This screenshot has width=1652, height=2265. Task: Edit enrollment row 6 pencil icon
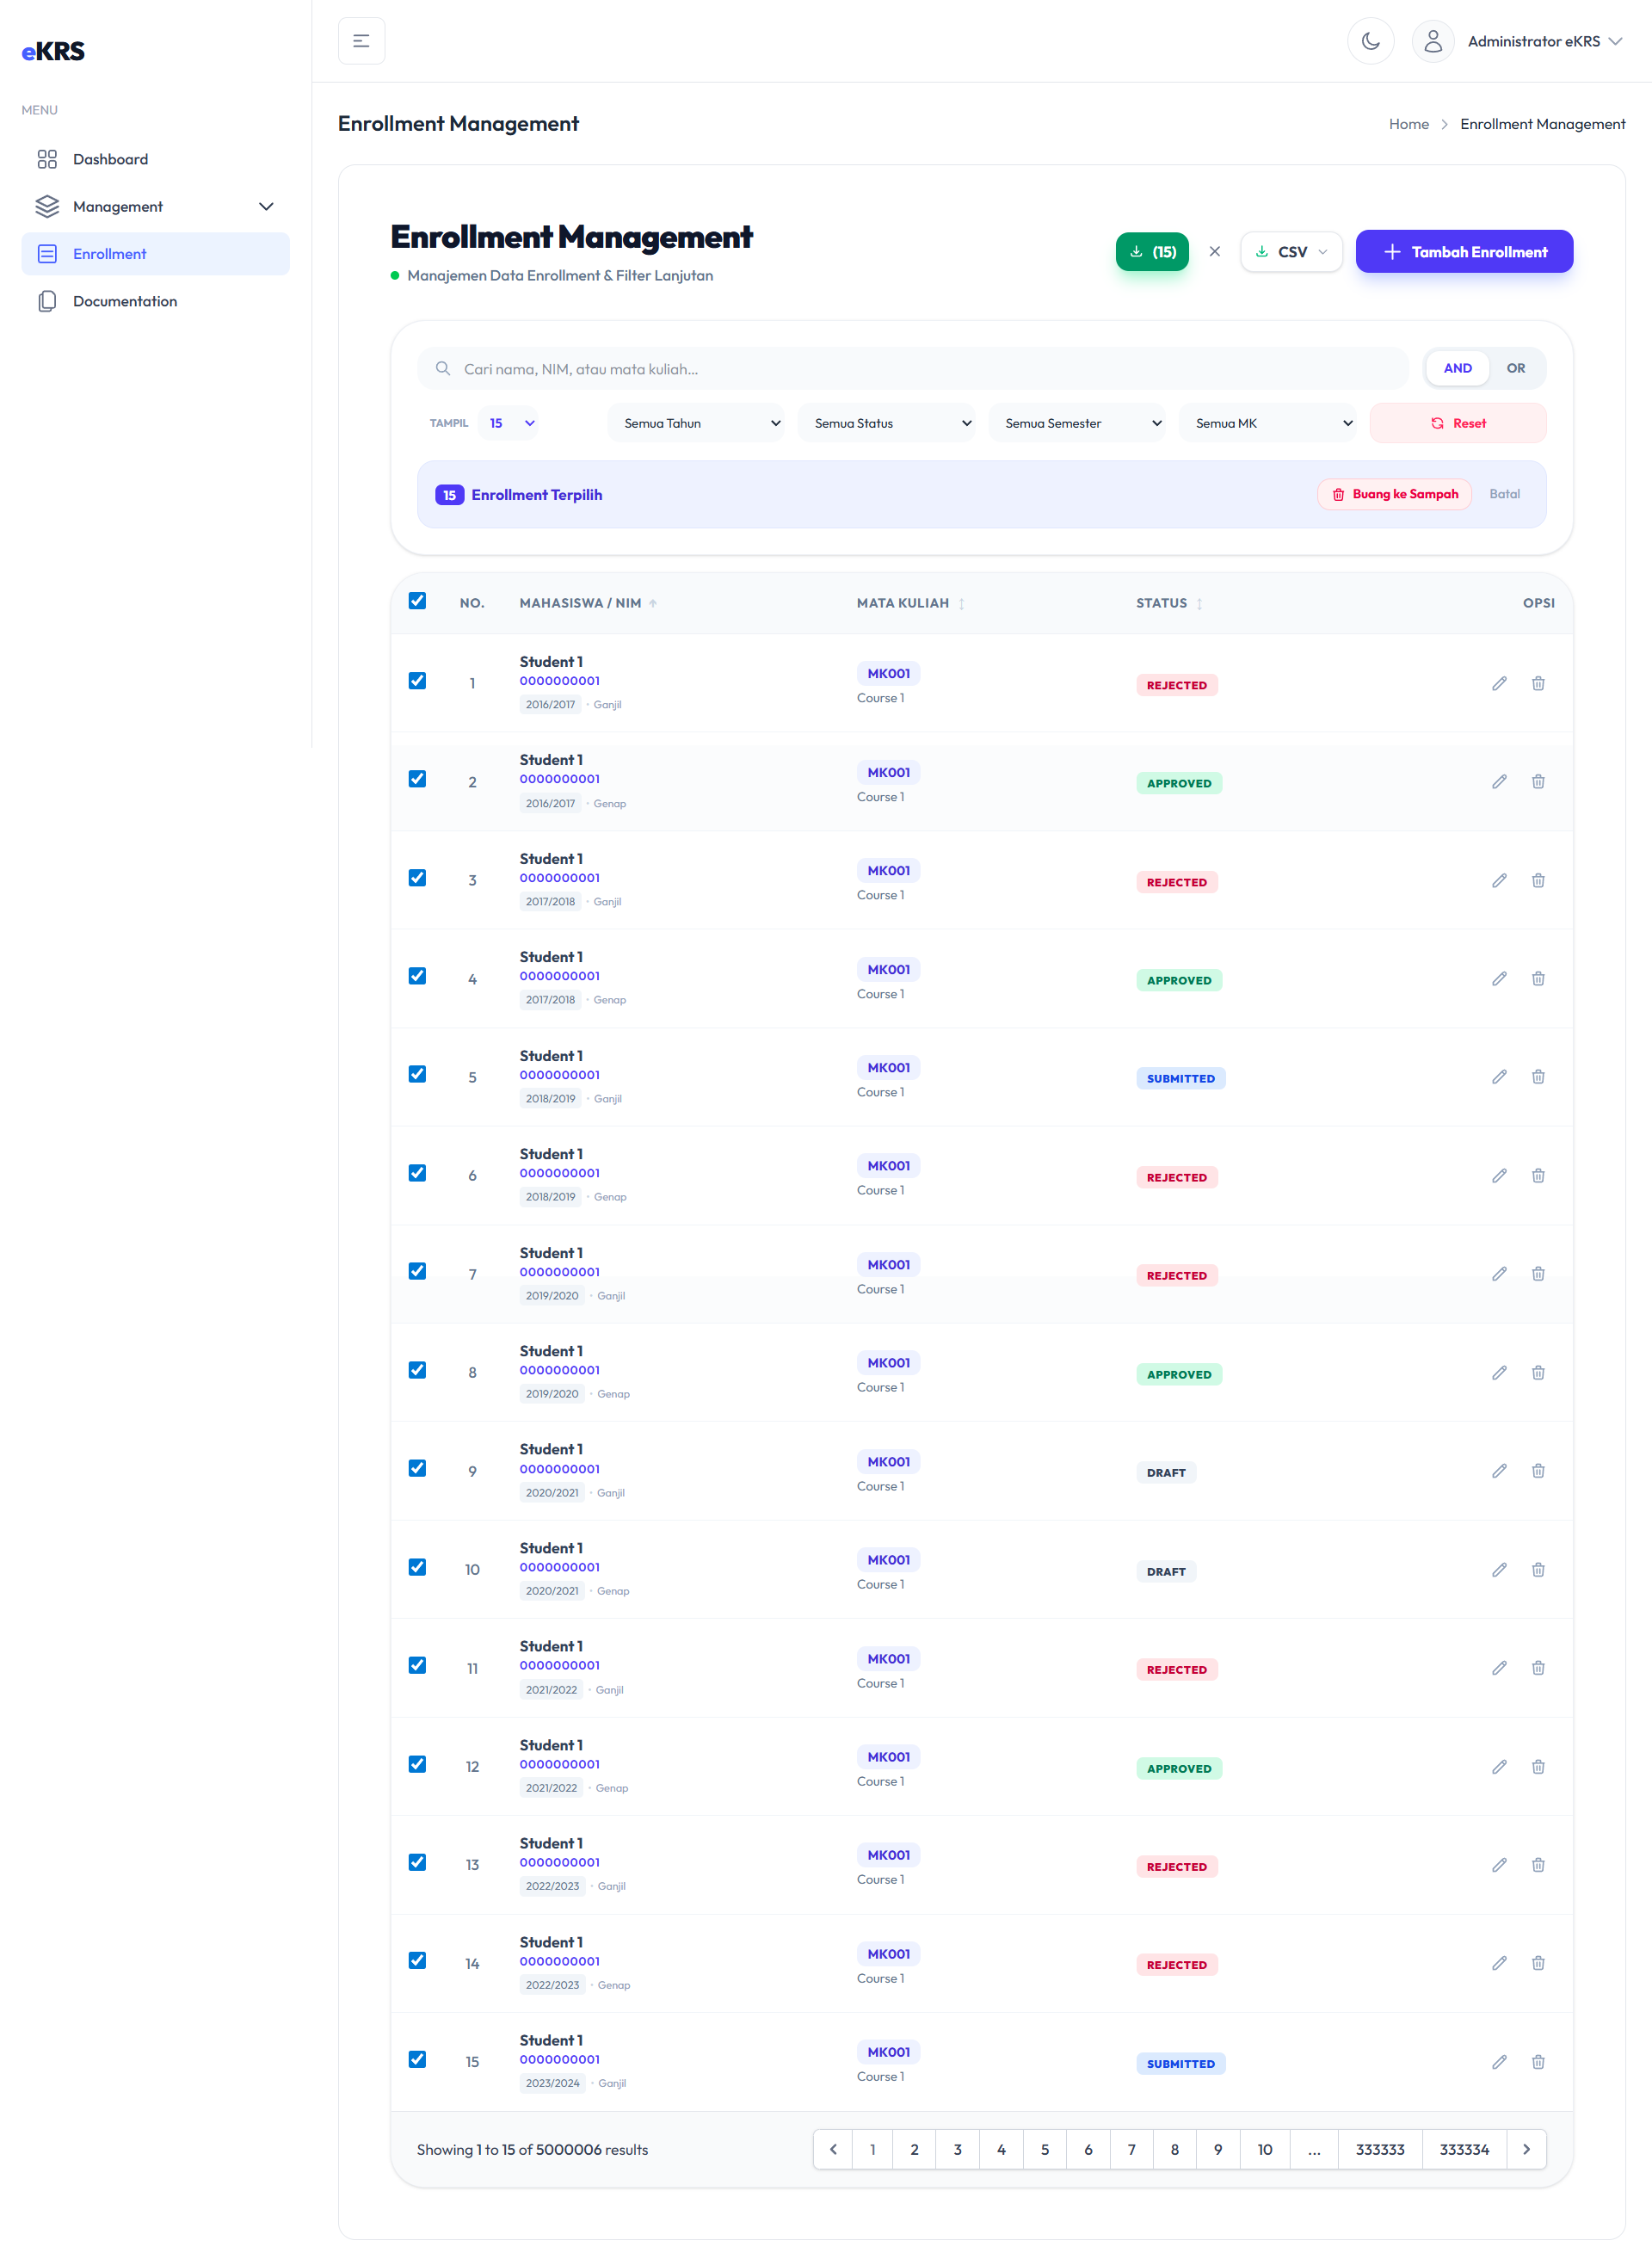point(1498,1175)
